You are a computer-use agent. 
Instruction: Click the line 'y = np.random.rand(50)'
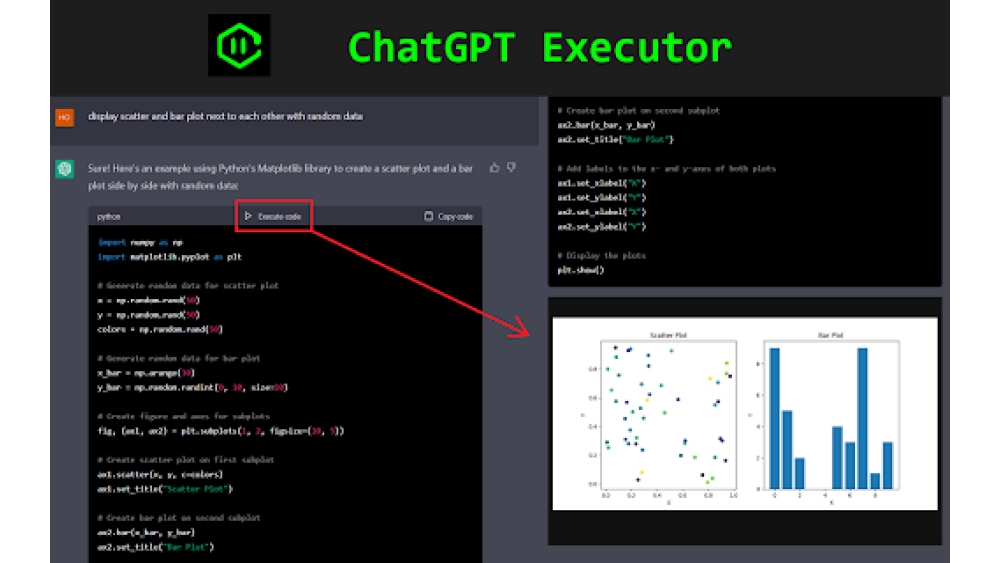click(x=149, y=315)
